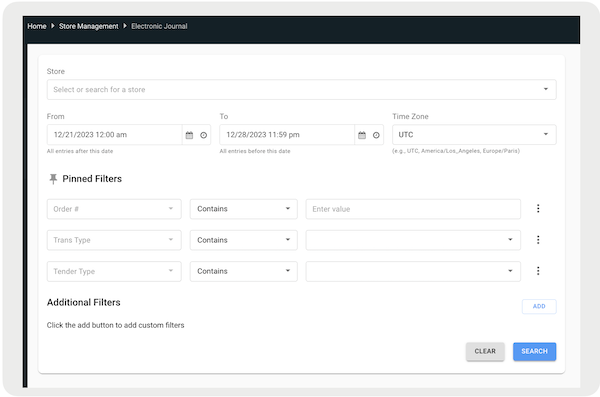Click Electronic Journal breadcrumb item

[159, 26]
